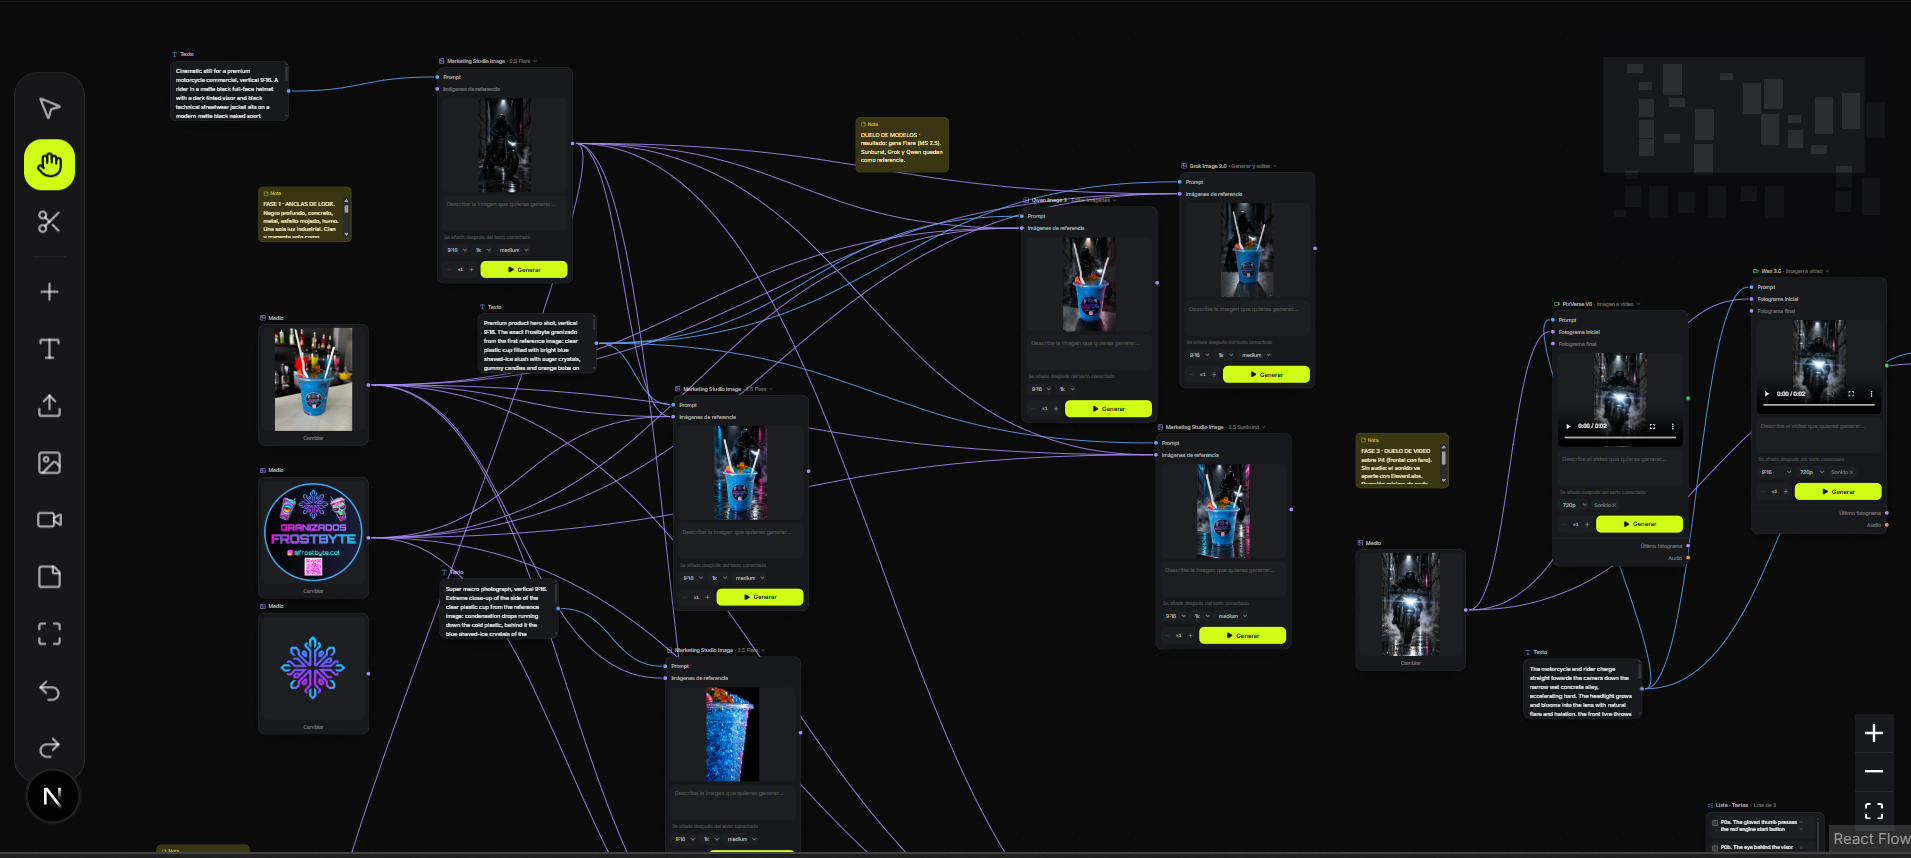The height and width of the screenshot is (858, 1911).
Task: Seek the Wan 3.0 video progress bar
Action: coord(1819,403)
